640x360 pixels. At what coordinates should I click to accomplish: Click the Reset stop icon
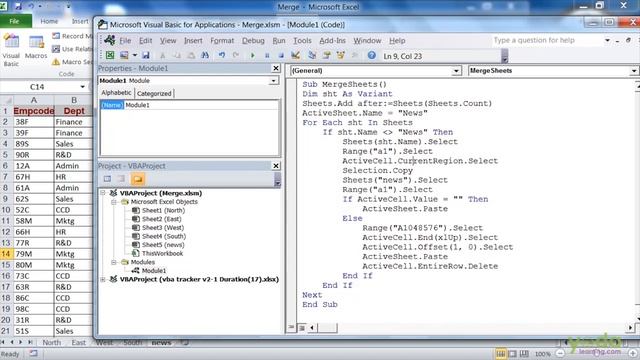(281, 55)
